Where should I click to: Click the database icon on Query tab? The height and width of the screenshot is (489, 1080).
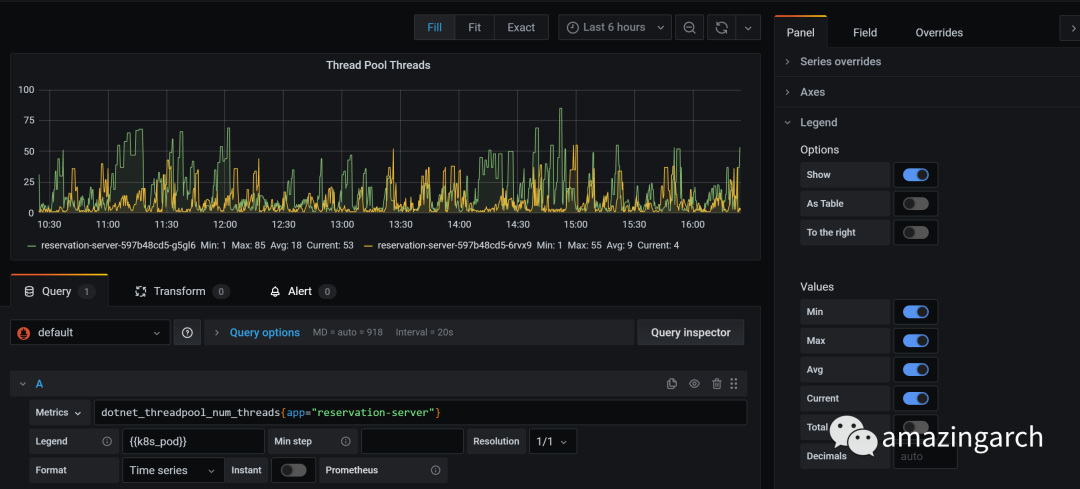click(x=29, y=291)
